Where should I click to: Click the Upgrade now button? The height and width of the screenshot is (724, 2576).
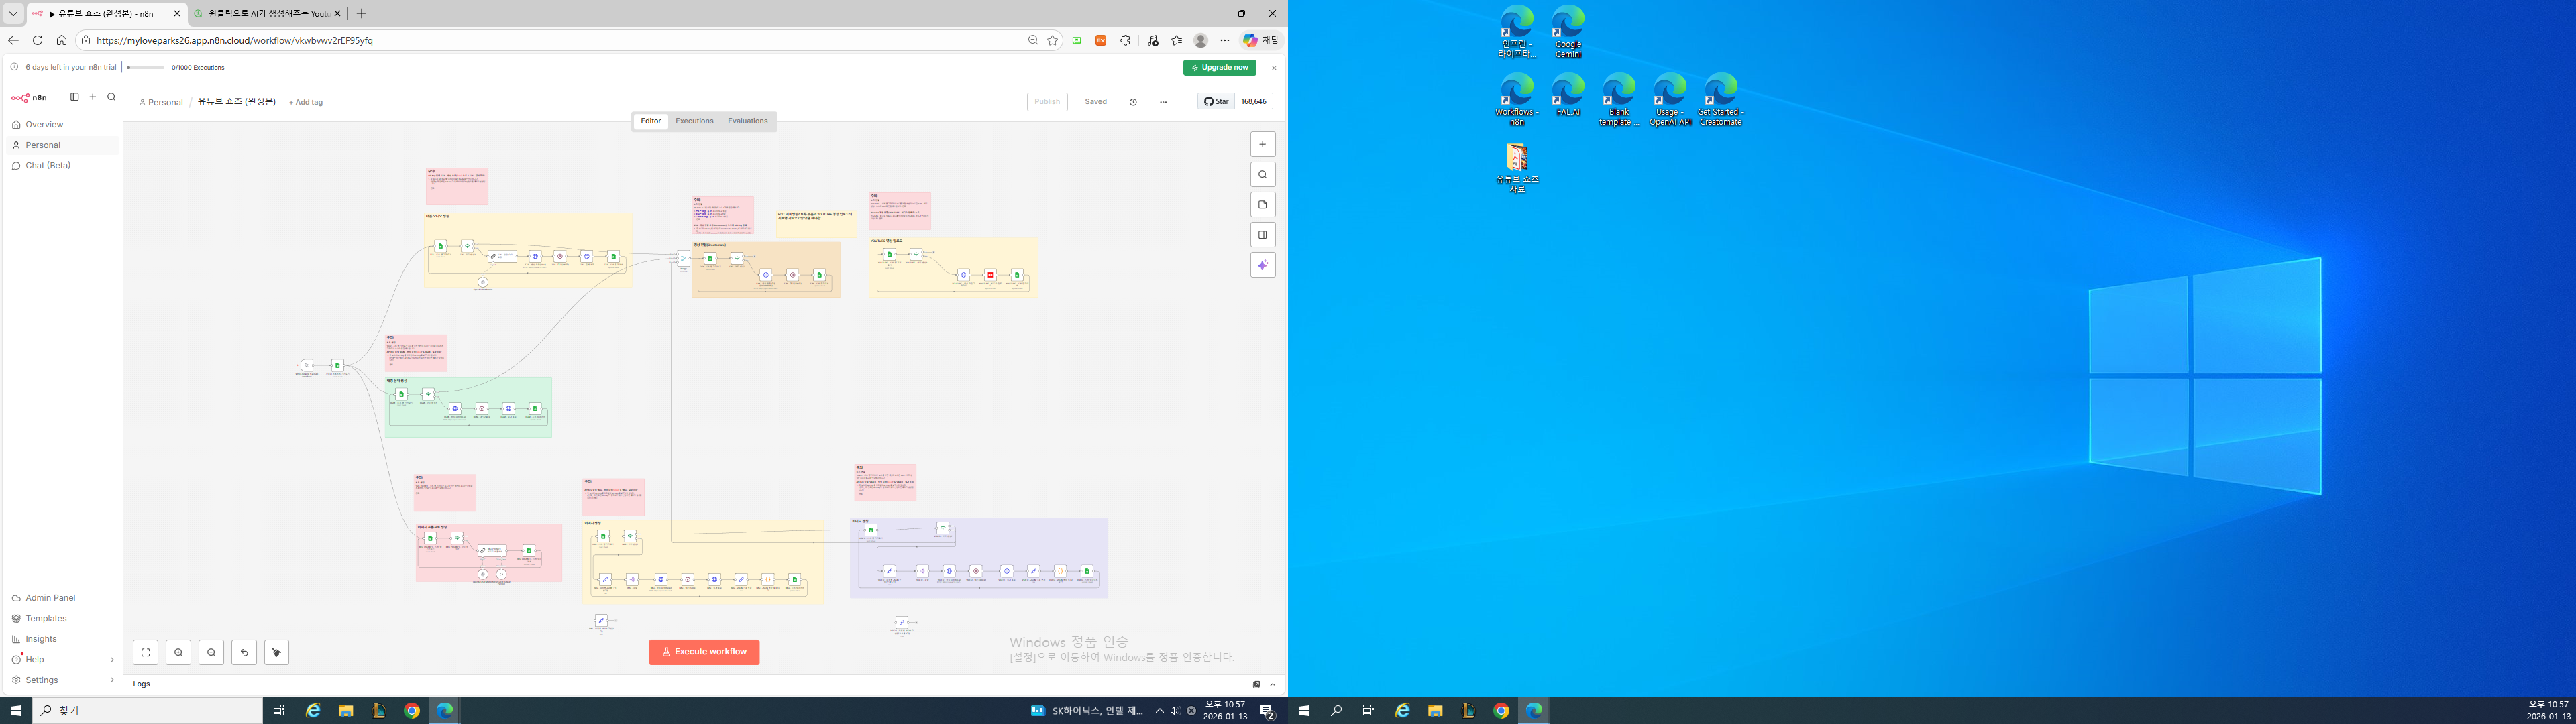1219,68
